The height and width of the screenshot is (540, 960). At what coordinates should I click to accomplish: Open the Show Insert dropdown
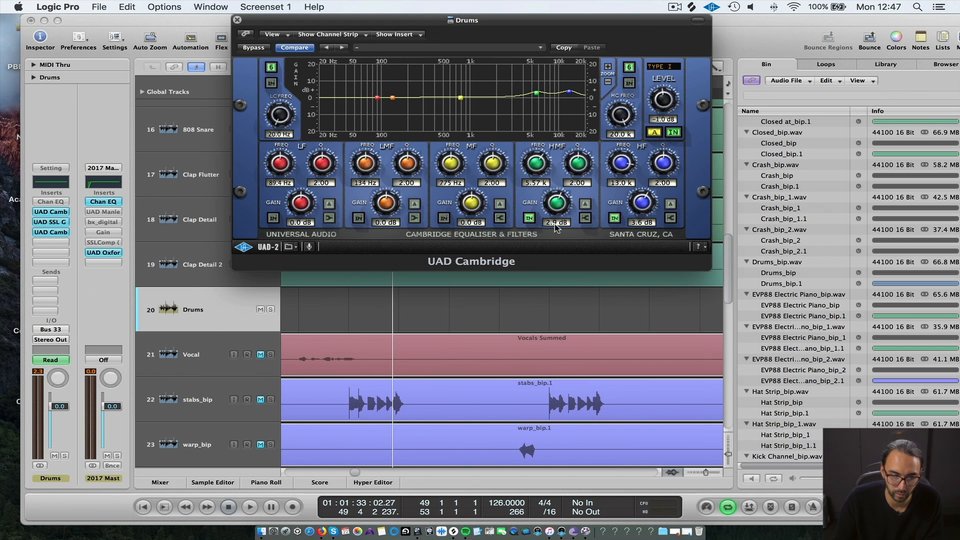398,34
